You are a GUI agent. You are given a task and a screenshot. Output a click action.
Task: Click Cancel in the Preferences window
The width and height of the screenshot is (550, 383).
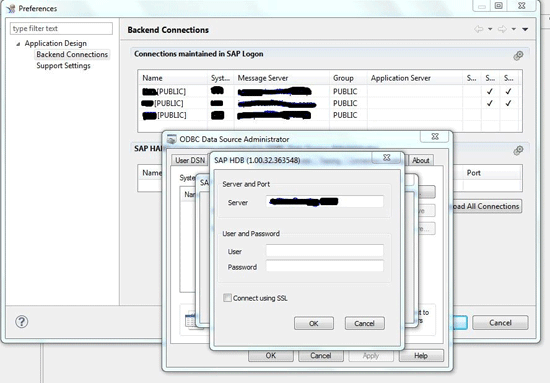[x=500, y=323]
